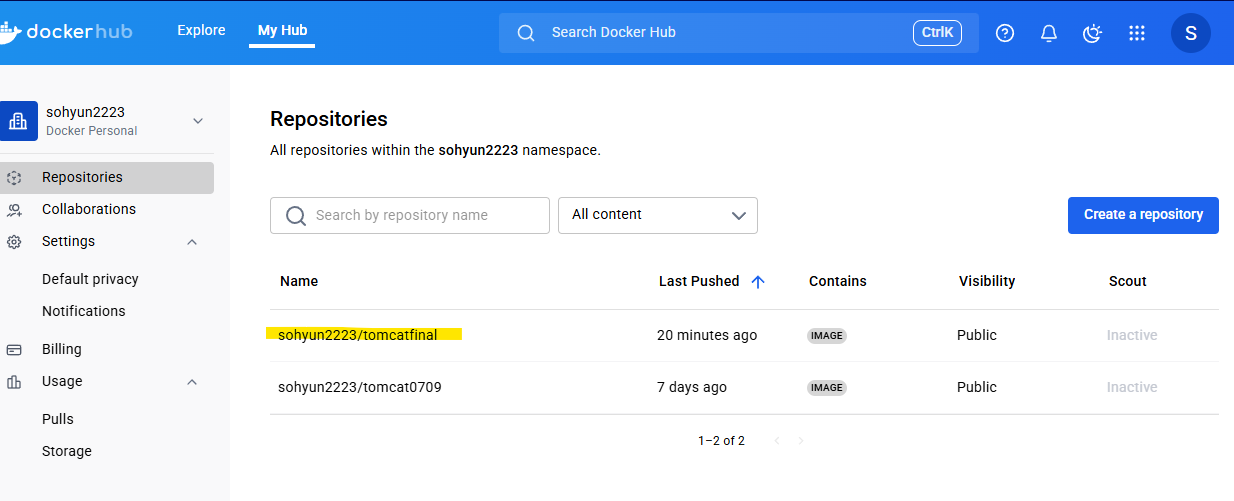Viewport: 1234px width, 501px height.
Task: Go to next page arrow
Action: pyautogui.click(x=801, y=440)
